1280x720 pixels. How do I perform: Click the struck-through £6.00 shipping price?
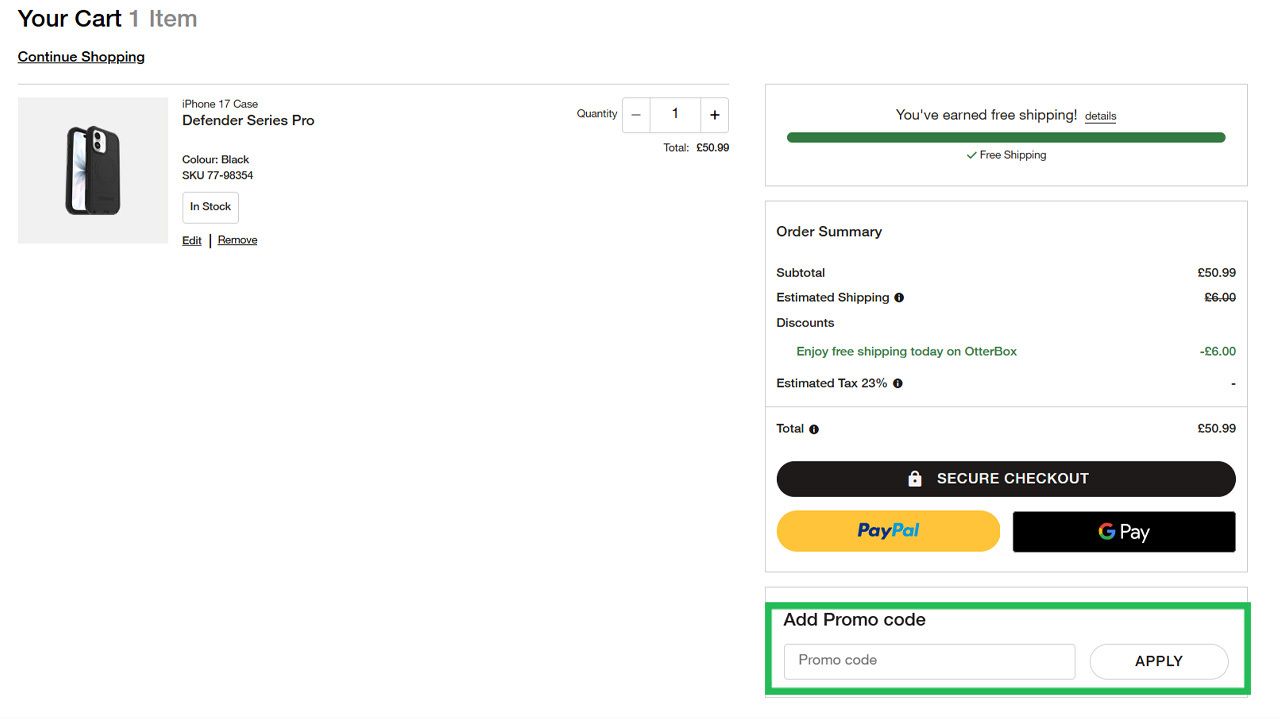[1220, 298]
